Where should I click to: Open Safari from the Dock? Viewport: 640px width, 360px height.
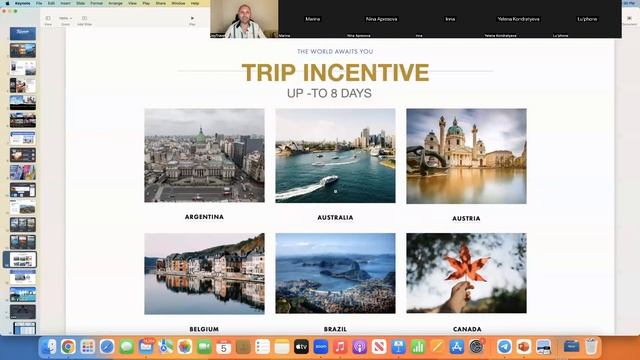pos(107,347)
